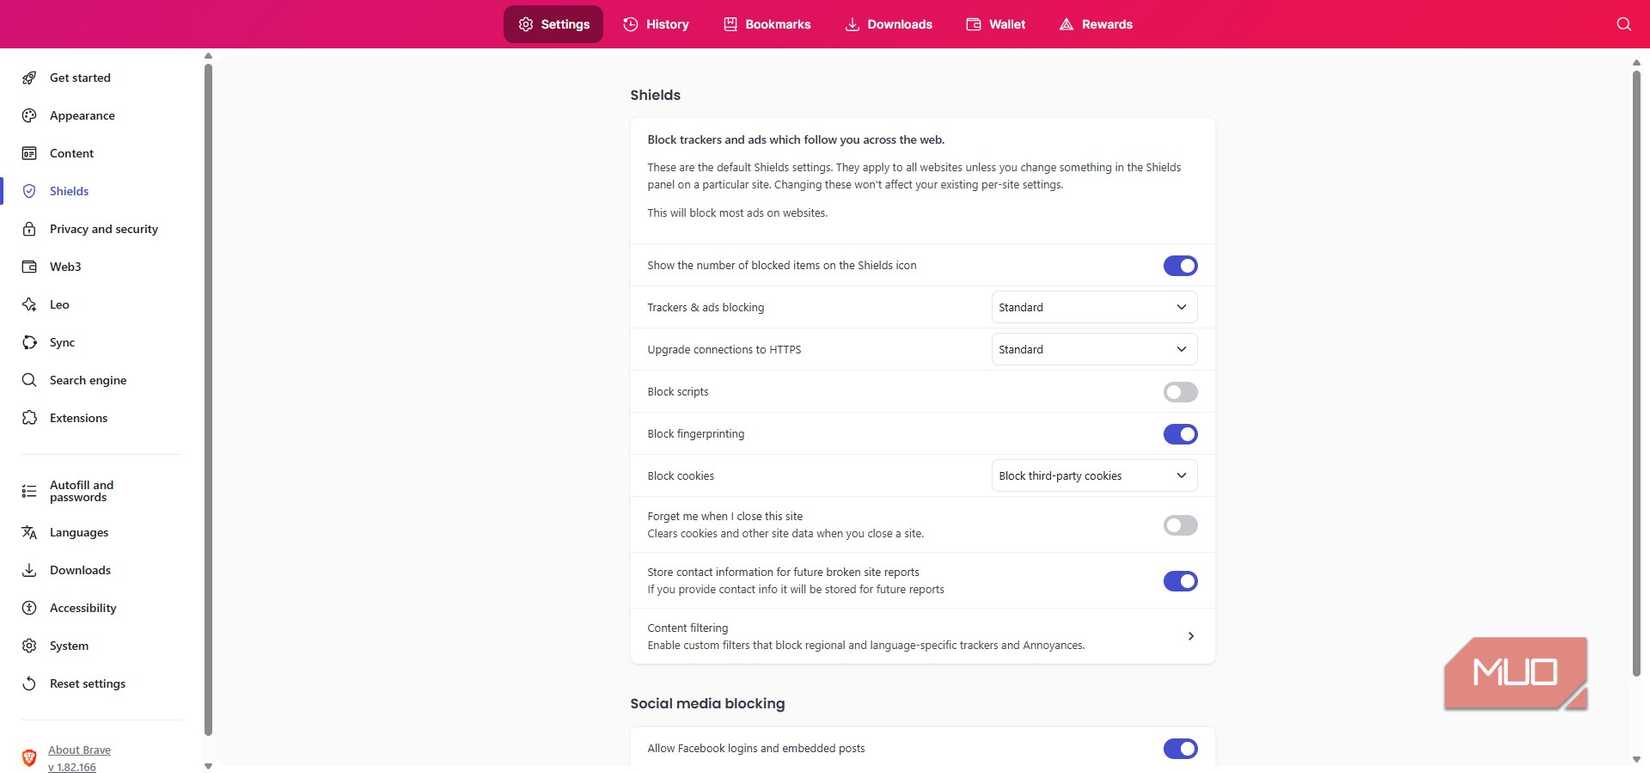Open the Sync section via sync arrows icon
Screen dimensions: 1650x773
coord(29,342)
